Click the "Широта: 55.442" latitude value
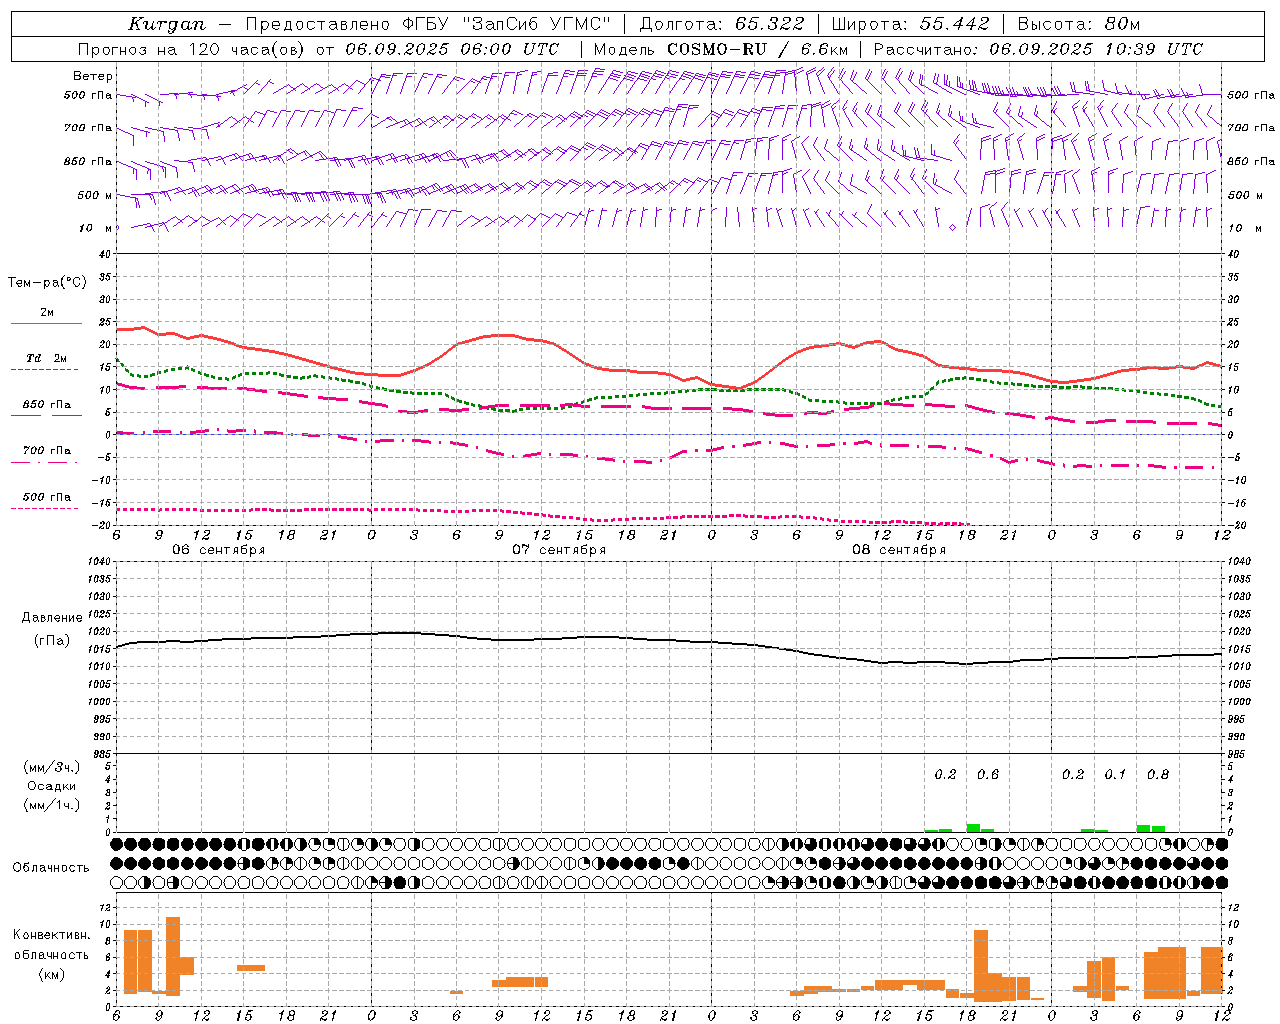Image resolution: width=1280 pixels, height=1024 pixels. (910, 24)
